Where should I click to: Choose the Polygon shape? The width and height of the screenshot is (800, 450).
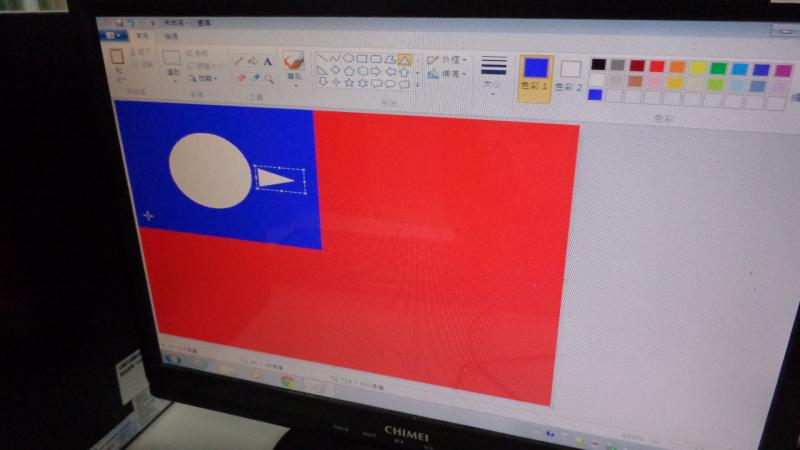pyautogui.click(x=390, y=60)
